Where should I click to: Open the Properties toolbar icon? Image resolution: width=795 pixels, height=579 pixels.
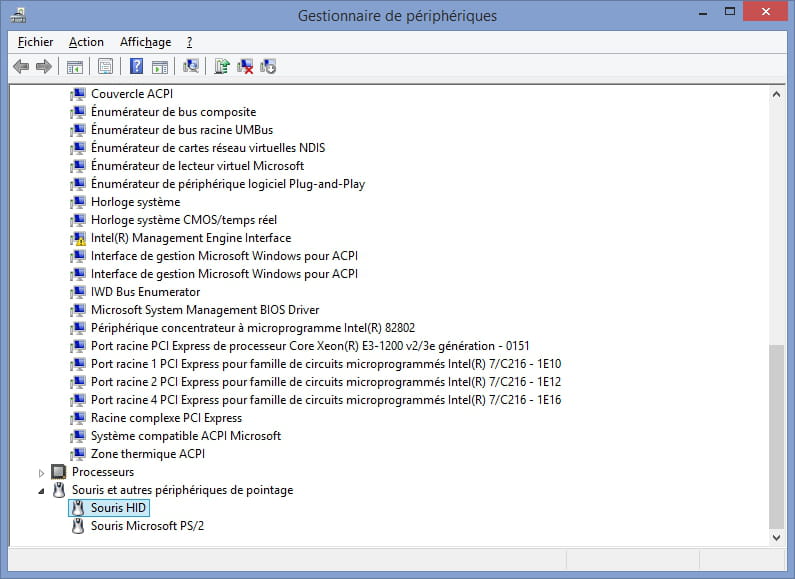(x=105, y=66)
